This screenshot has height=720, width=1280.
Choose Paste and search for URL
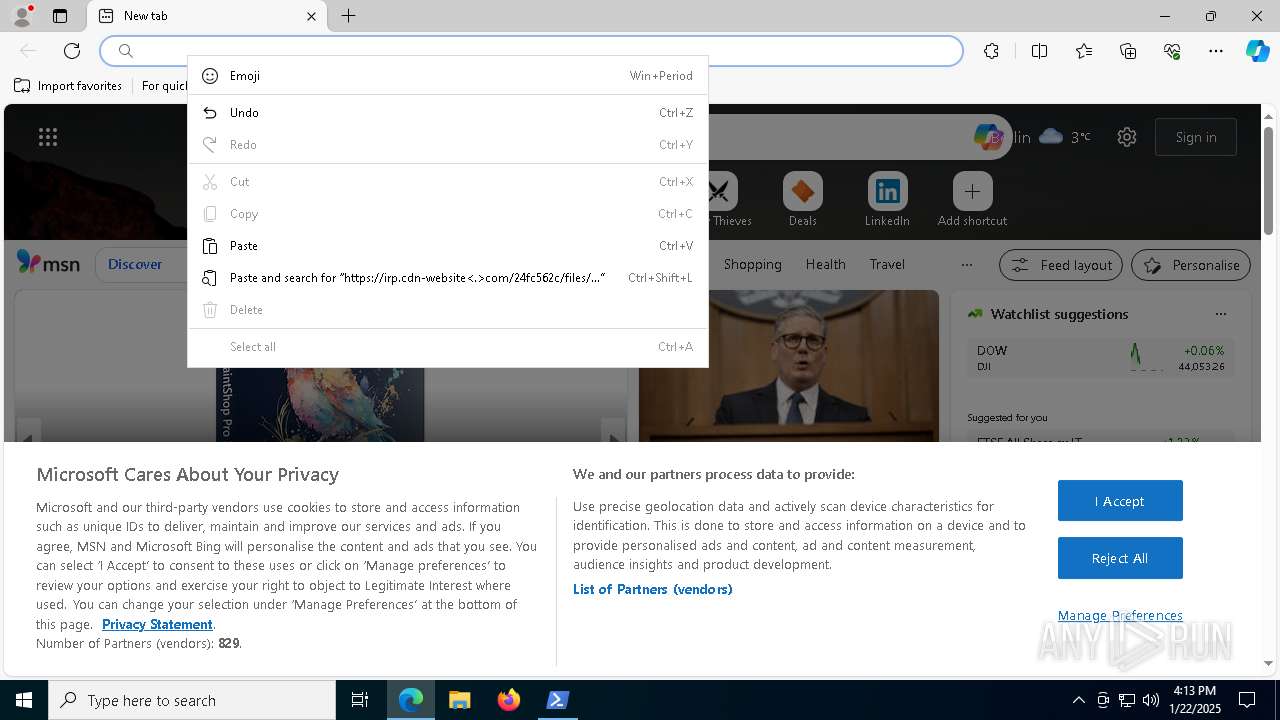[448, 278]
